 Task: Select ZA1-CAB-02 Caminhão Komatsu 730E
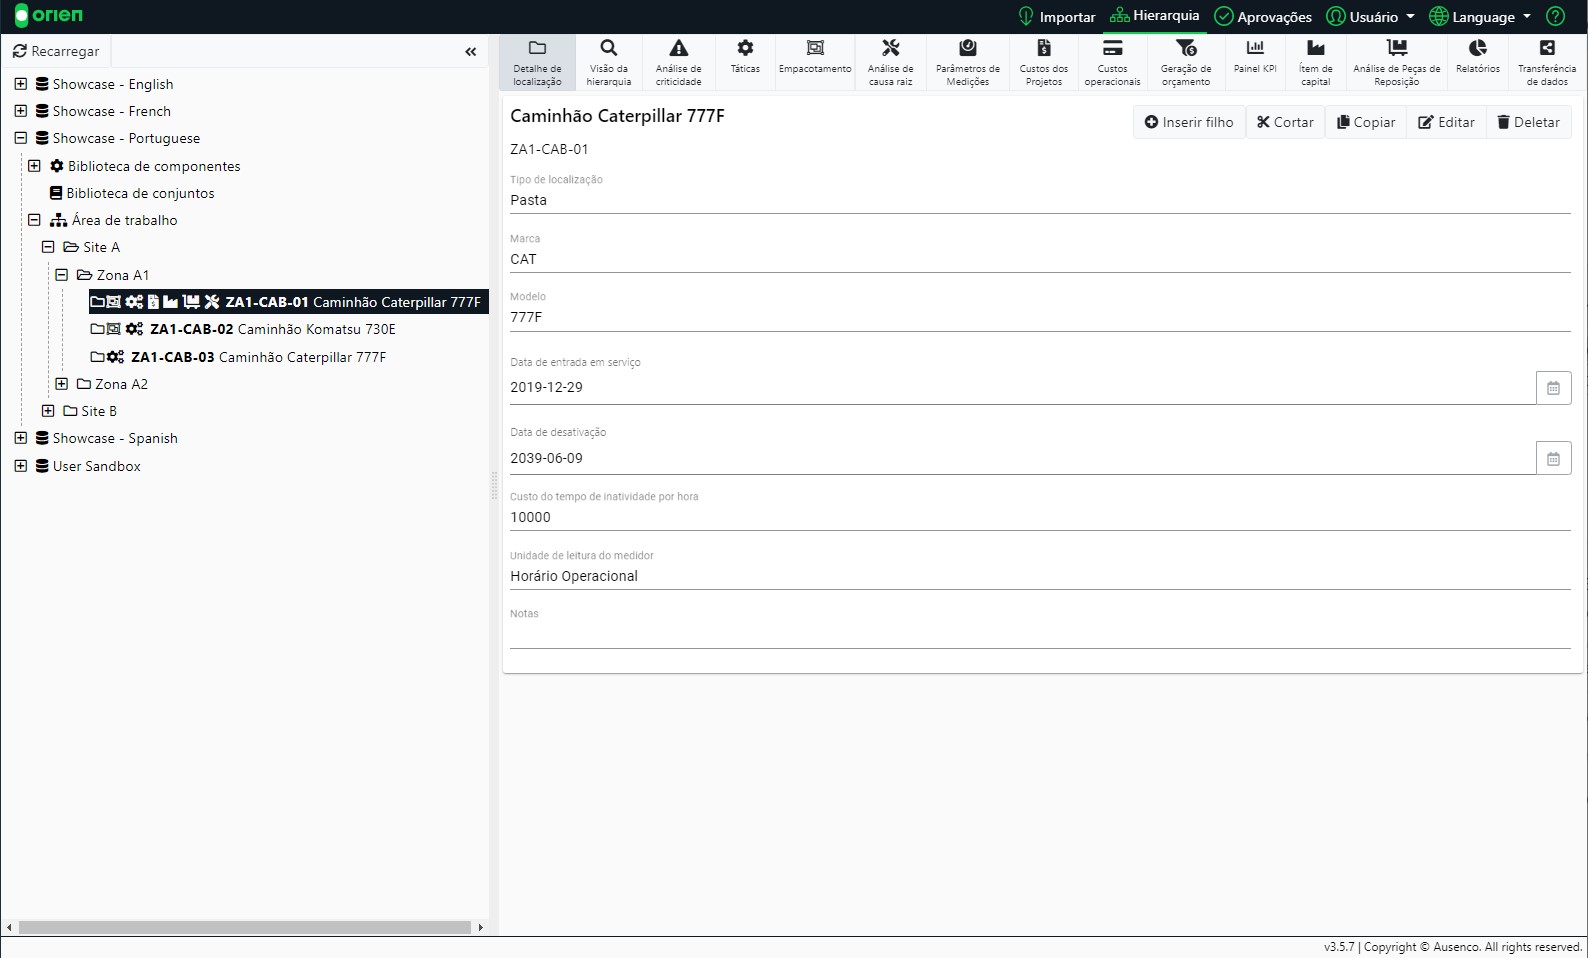[243, 329]
